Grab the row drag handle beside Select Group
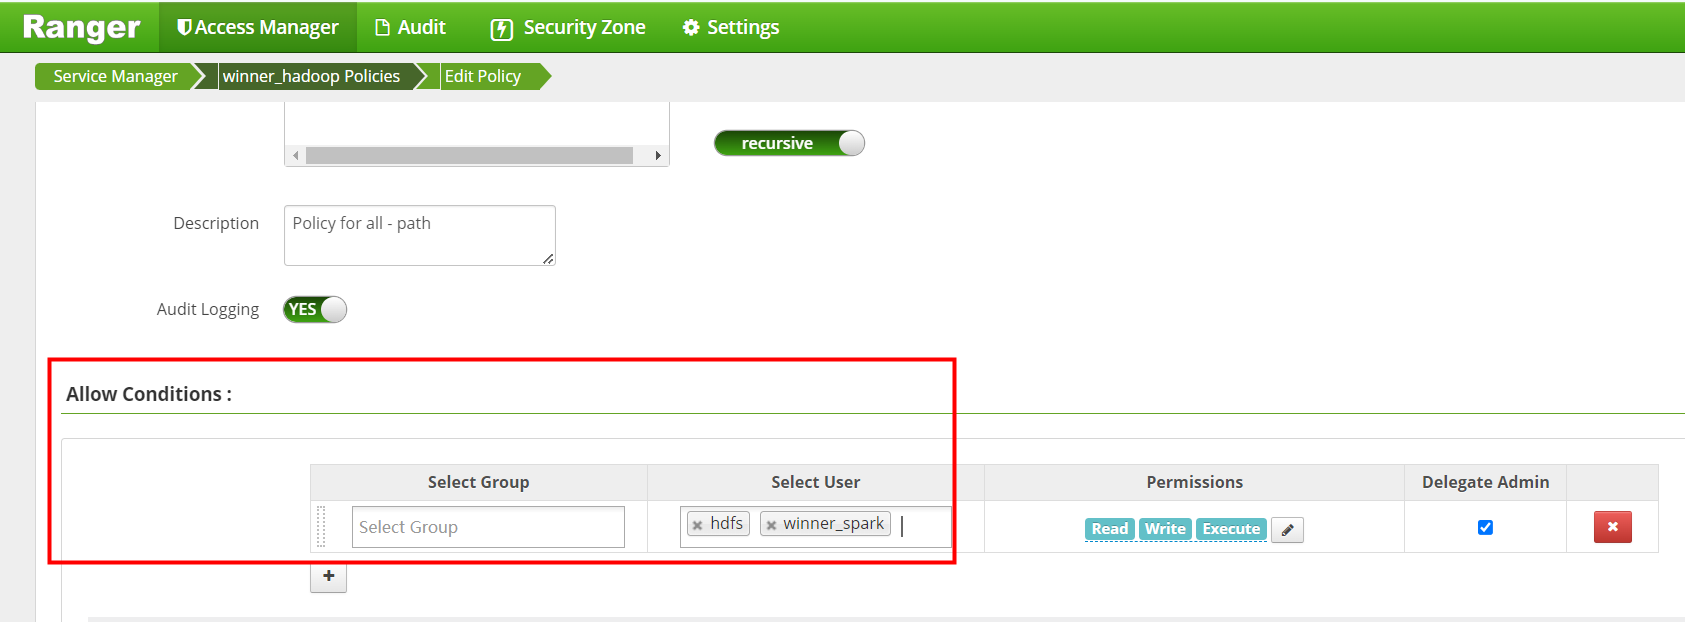Viewport: 1685px width, 622px height. [321, 526]
